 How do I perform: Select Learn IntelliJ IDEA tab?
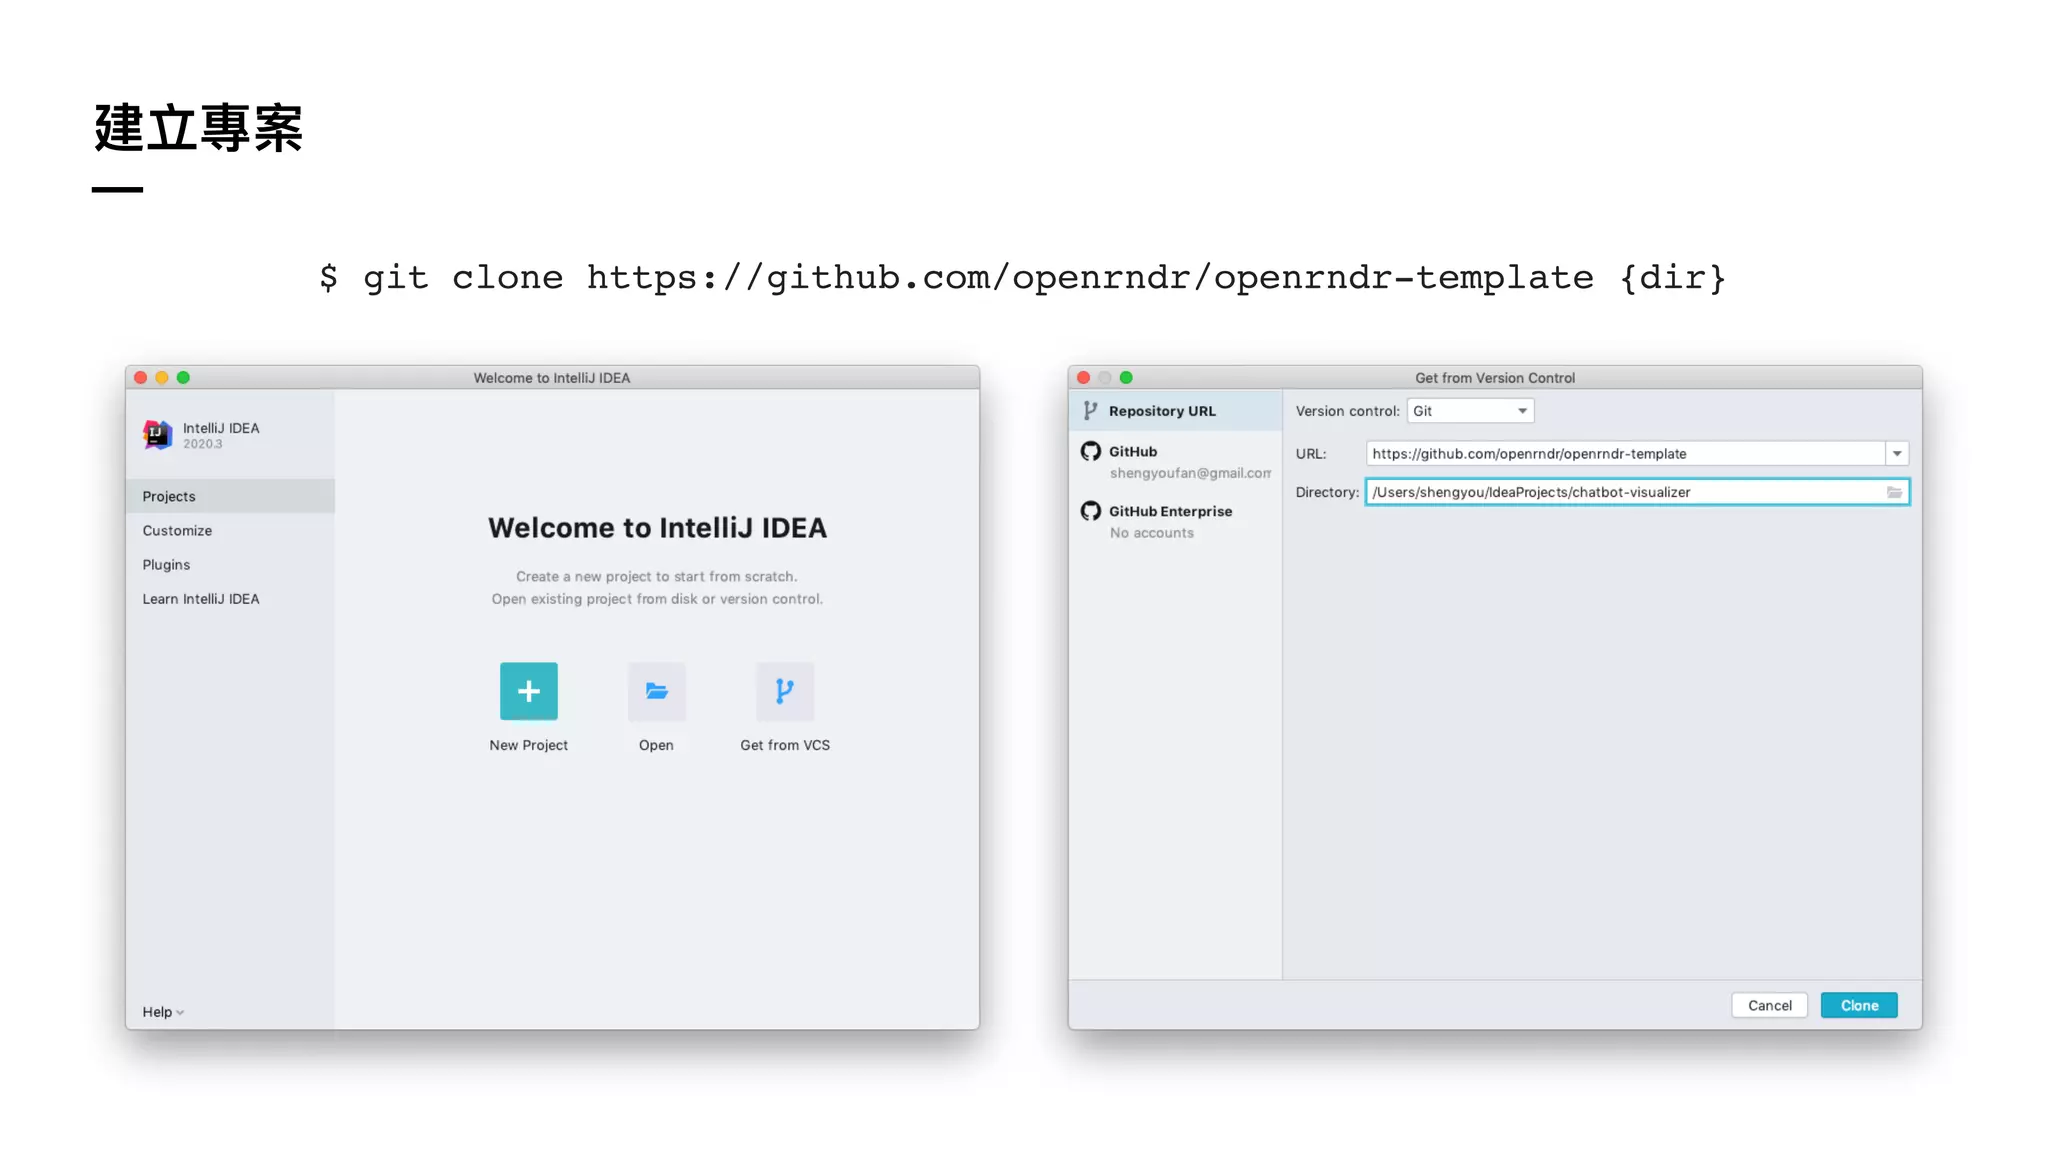pyautogui.click(x=230, y=598)
